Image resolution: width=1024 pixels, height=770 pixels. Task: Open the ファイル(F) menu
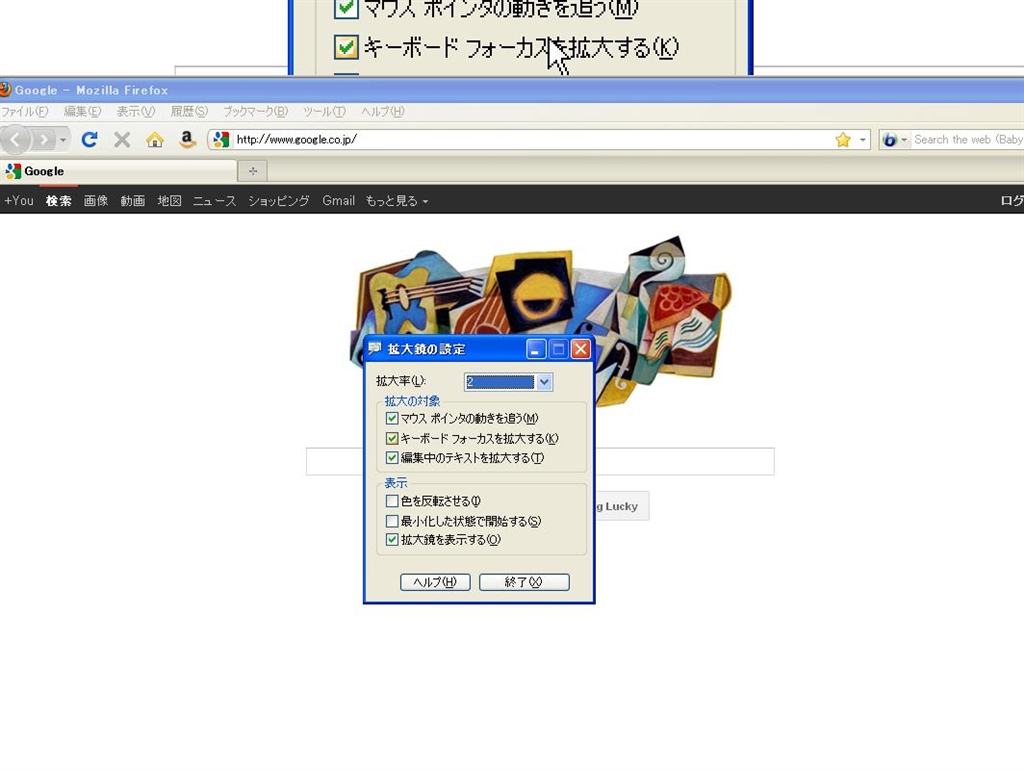point(25,111)
